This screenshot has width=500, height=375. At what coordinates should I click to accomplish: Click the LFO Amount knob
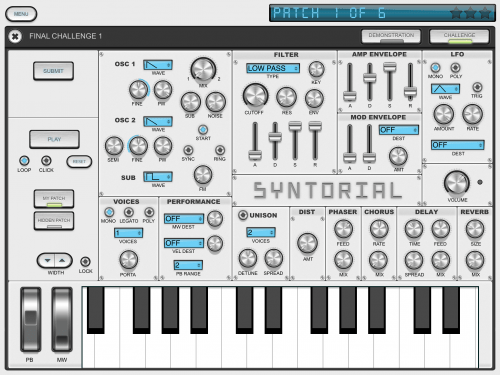click(444, 114)
